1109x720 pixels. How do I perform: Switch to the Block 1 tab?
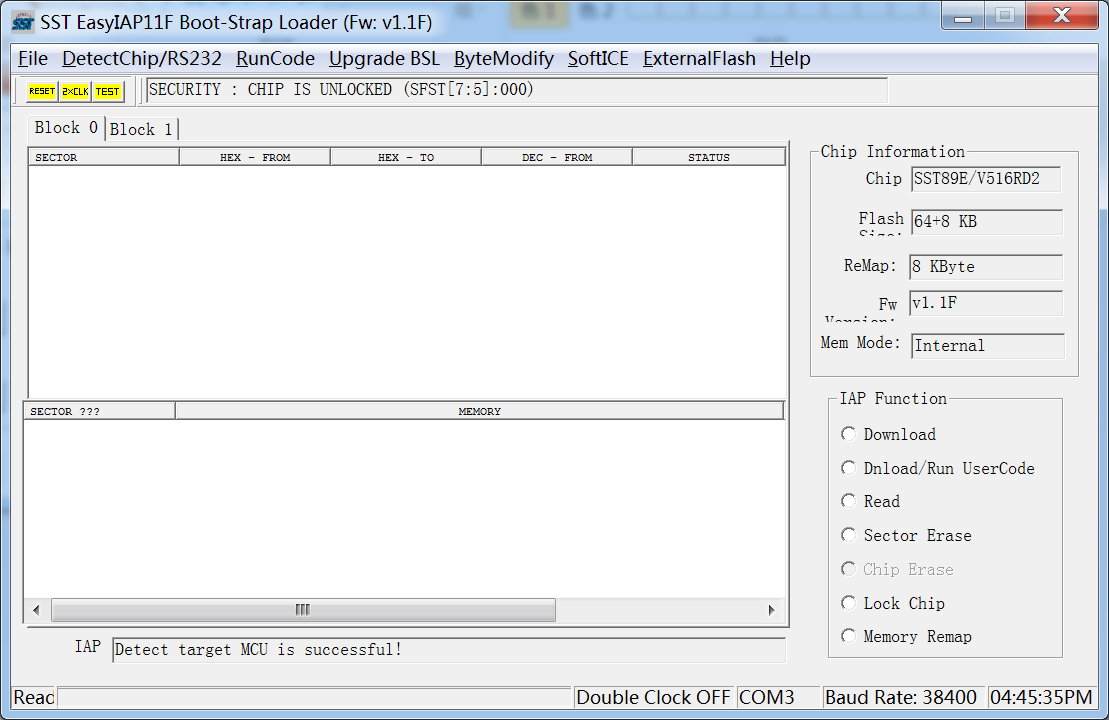click(141, 129)
